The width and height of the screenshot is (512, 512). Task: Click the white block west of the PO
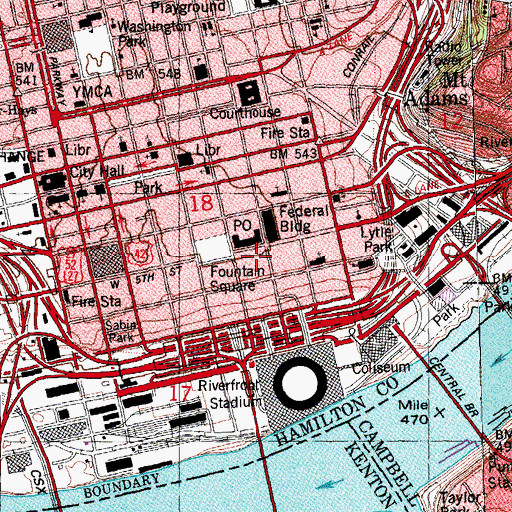[213, 249]
